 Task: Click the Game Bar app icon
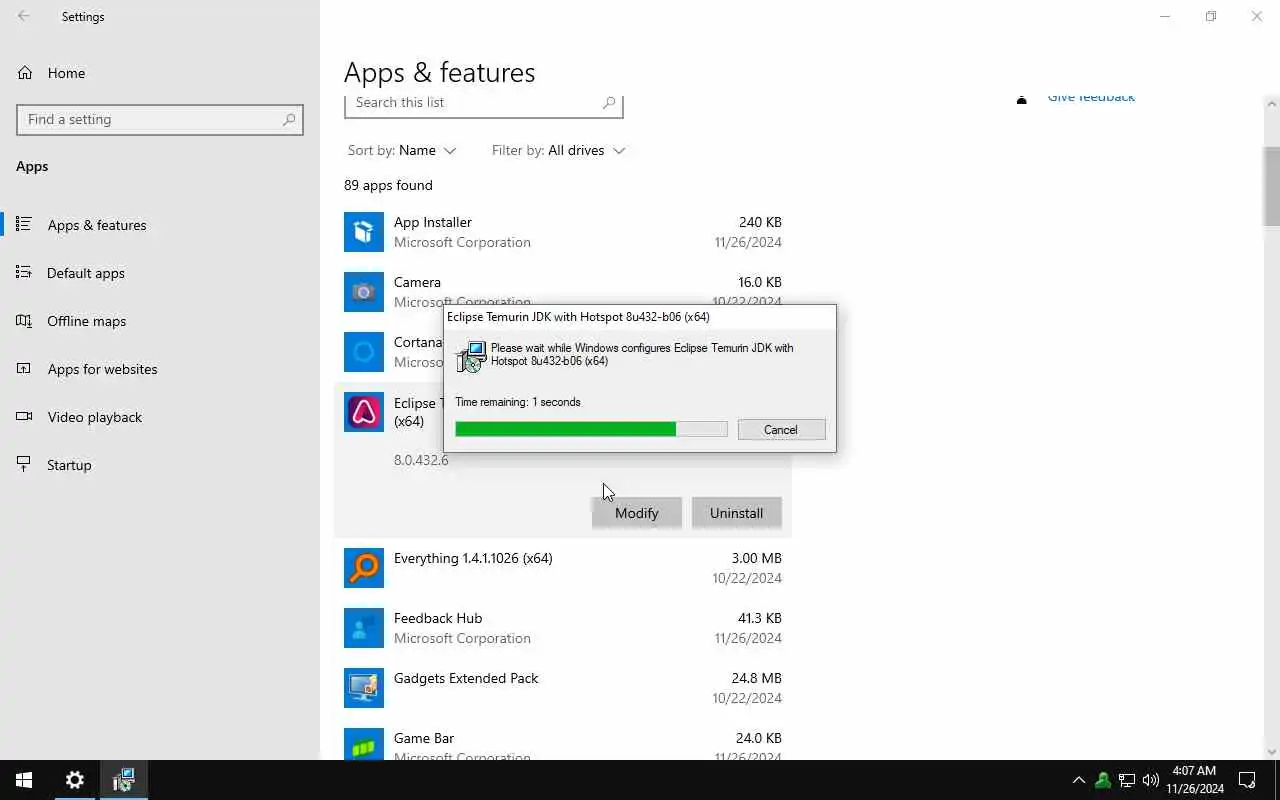point(364,743)
